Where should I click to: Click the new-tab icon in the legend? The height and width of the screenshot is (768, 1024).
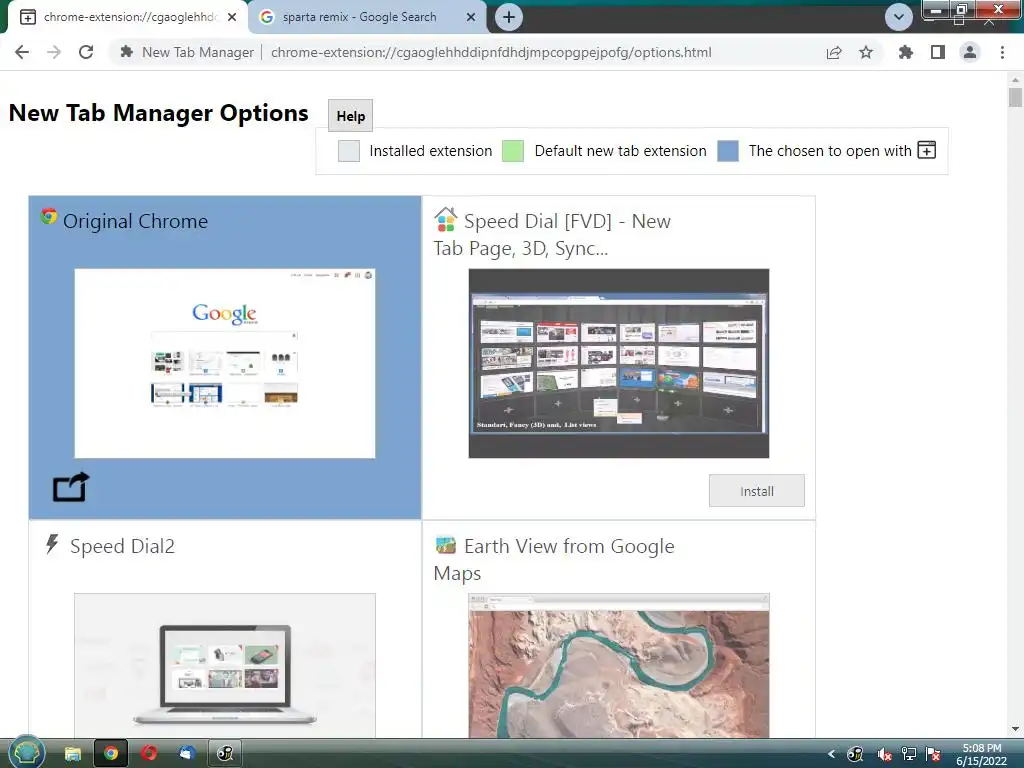tap(927, 150)
